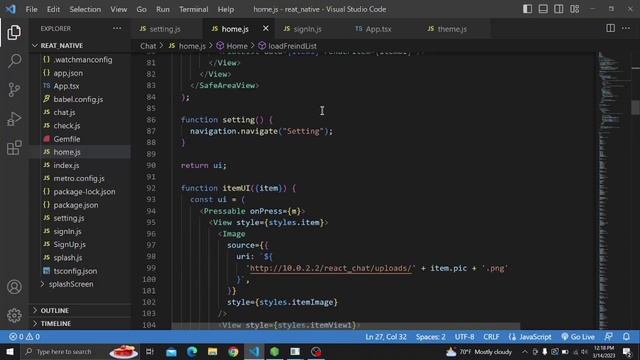
Task: Expand the OUTLINE section
Action: click(x=80, y=311)
